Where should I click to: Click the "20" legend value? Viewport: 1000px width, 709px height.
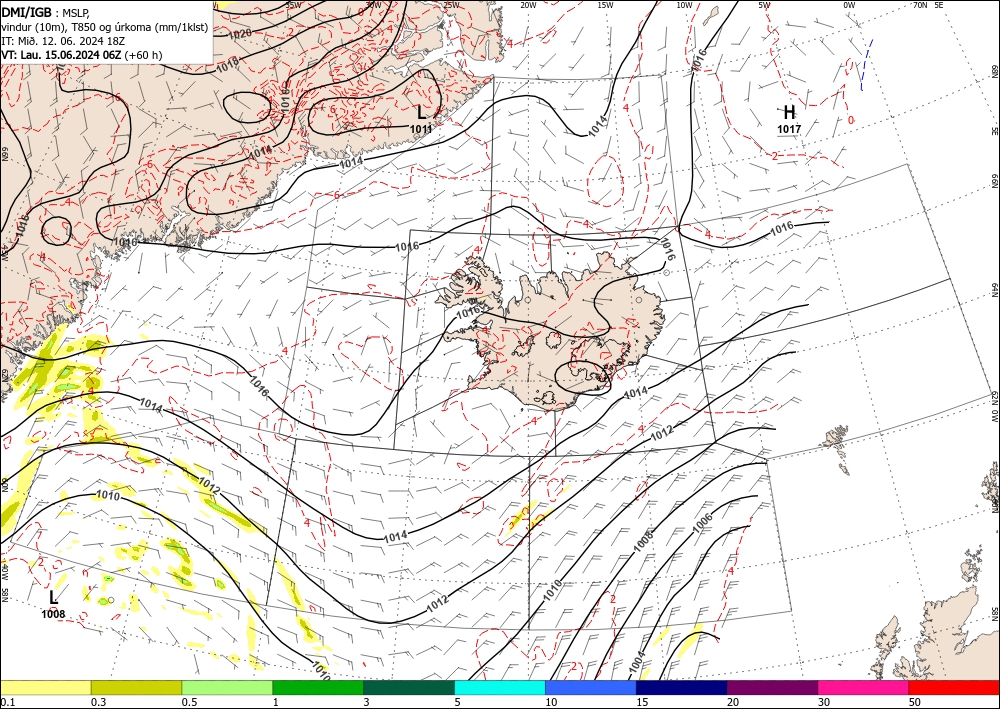click(x=733, y=702)
